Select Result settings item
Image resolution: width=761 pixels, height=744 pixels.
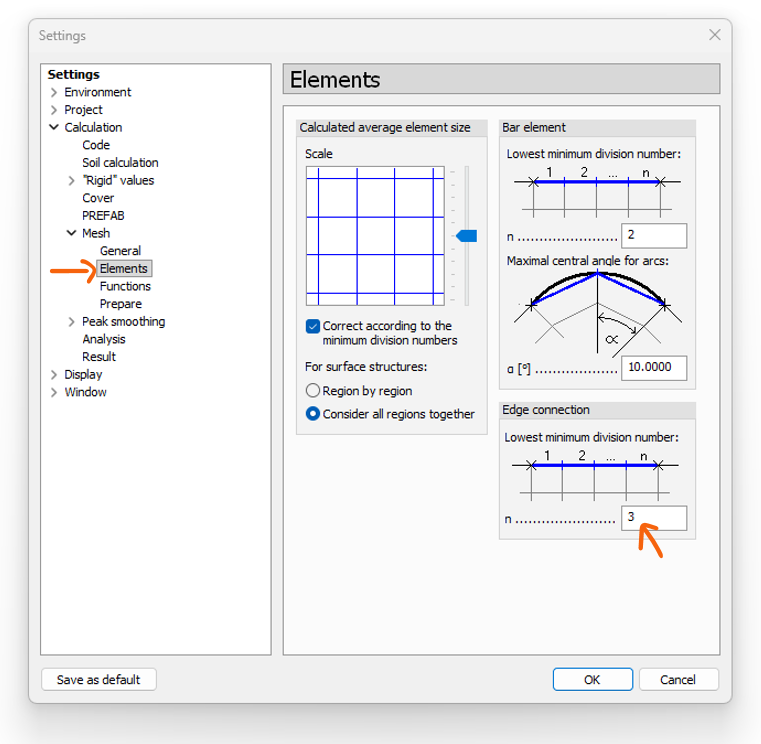click(x=99, y=357)
